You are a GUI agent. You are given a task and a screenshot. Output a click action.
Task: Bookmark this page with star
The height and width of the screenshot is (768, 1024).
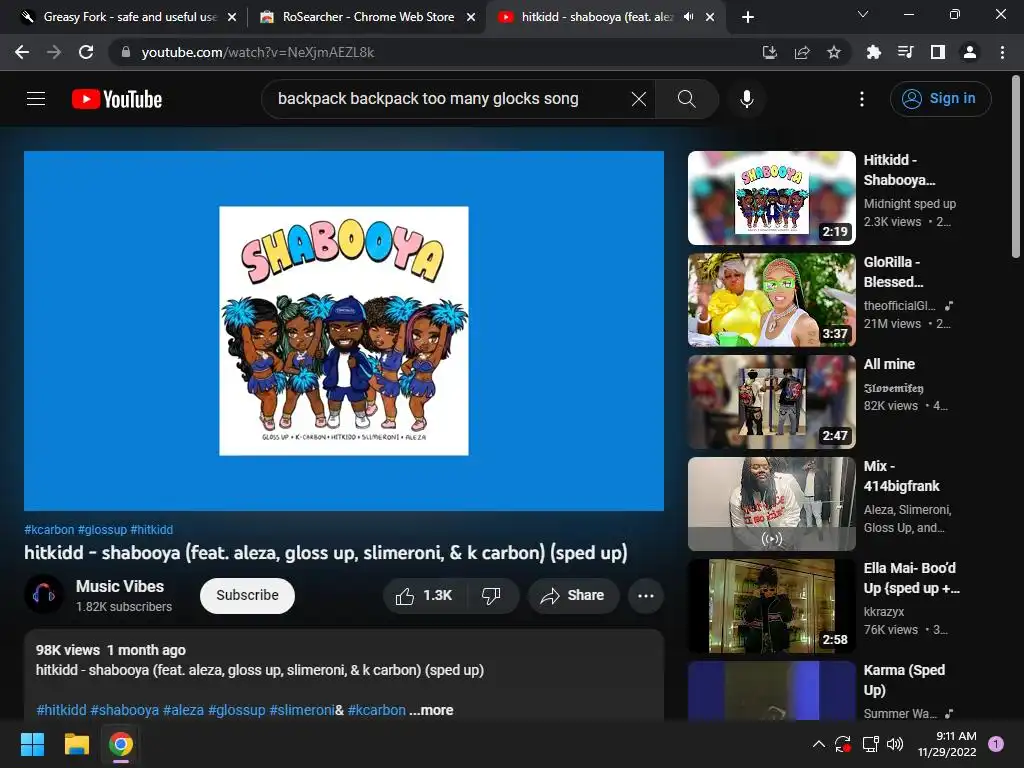click(x=834, y=52)
